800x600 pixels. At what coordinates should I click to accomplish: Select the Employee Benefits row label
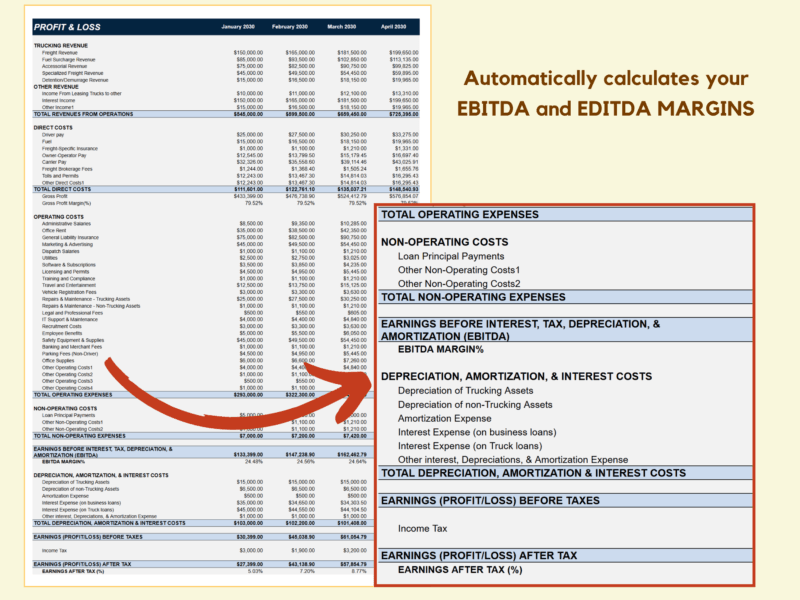click(x=62, y=333)
